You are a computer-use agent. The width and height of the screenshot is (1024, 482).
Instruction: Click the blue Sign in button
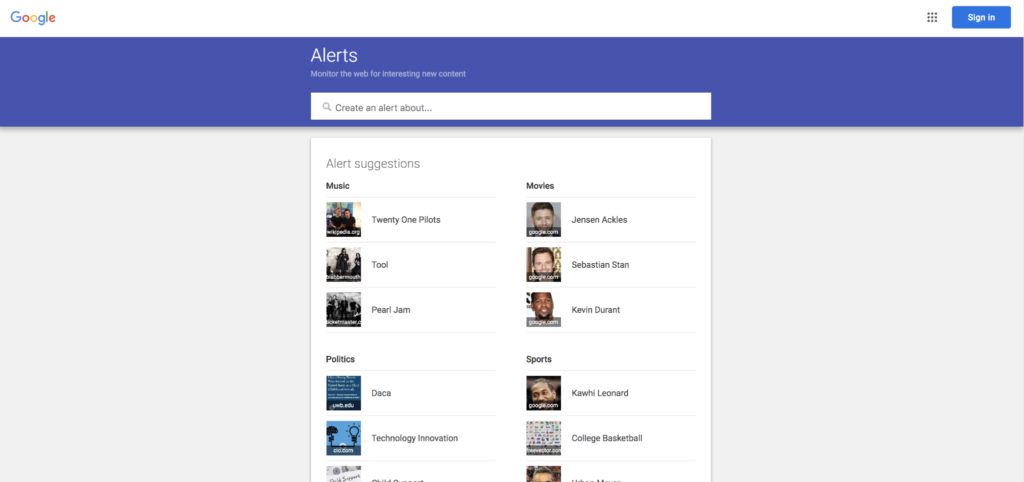981,18
